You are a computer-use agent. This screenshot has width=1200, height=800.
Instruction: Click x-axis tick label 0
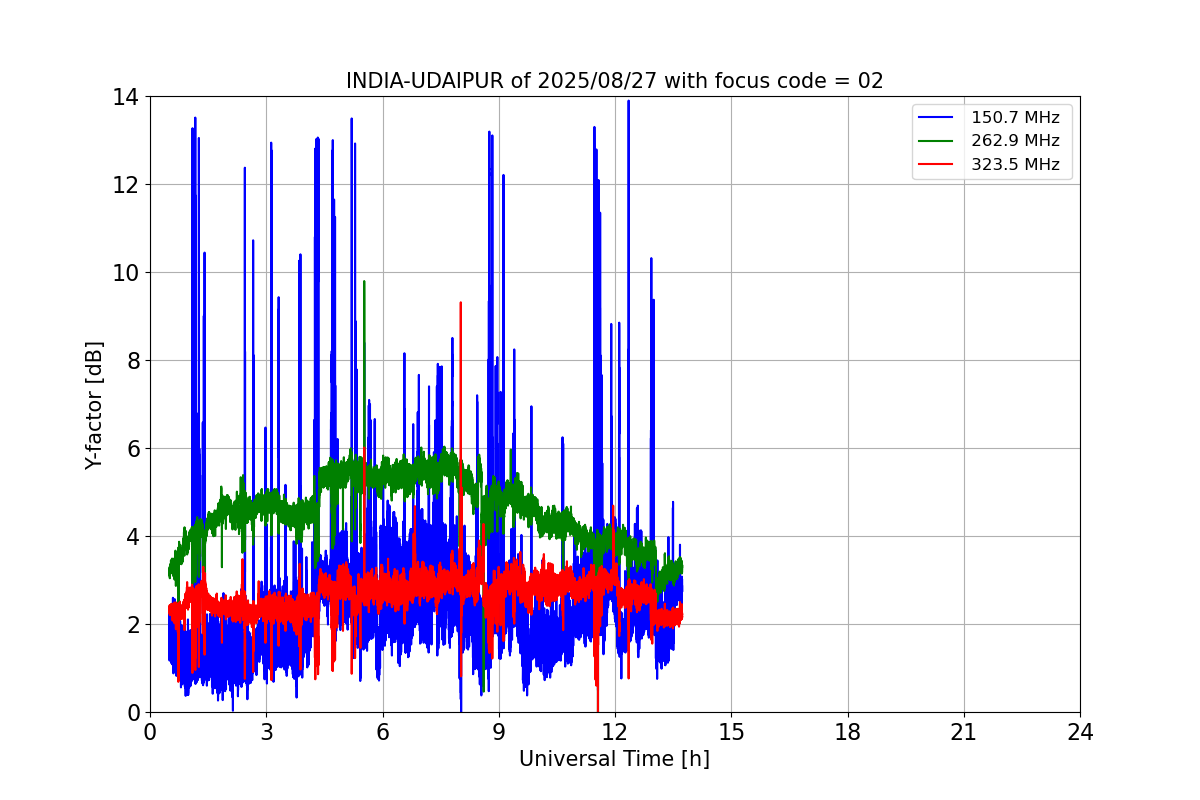click(x=150, y=732)
